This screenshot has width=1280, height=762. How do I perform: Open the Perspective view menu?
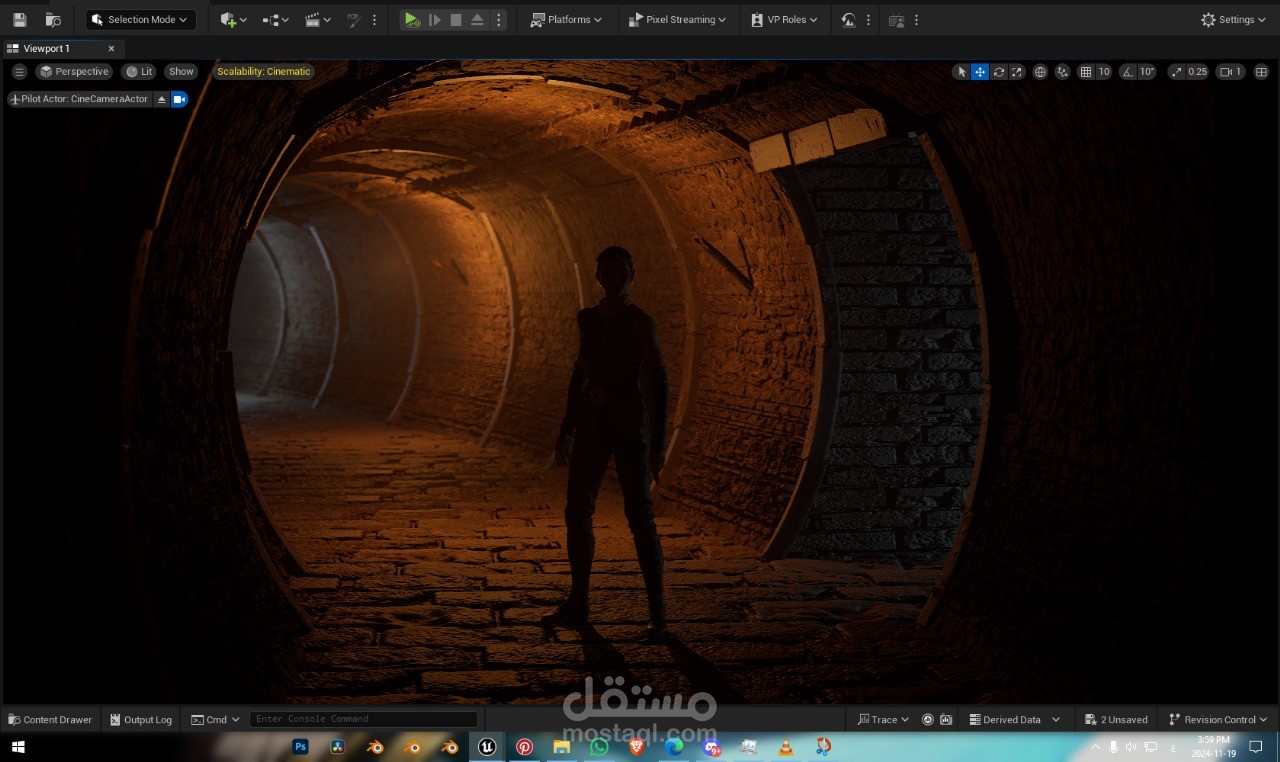click(73, 72)
